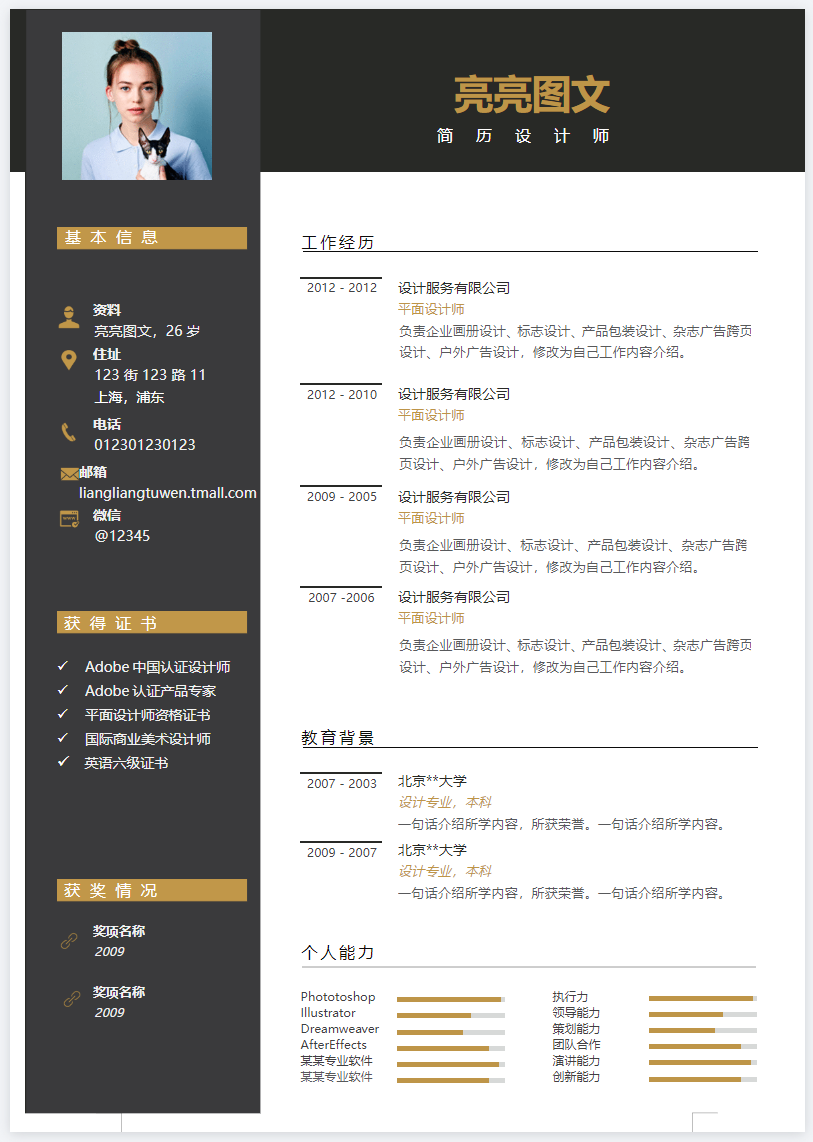Viewport: 813px width, 1142px height.
Task: Click the person icon beside 资料
Action: coord(68,317)
